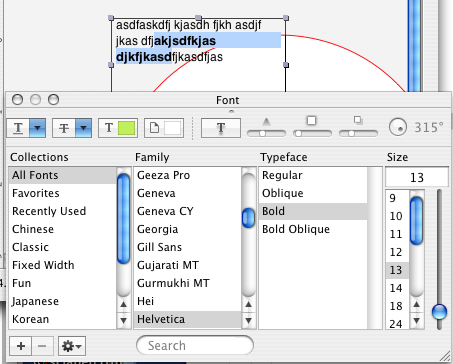Click the green text color swatch
Screen dimensions: 453x364
[x=127, y=128]
